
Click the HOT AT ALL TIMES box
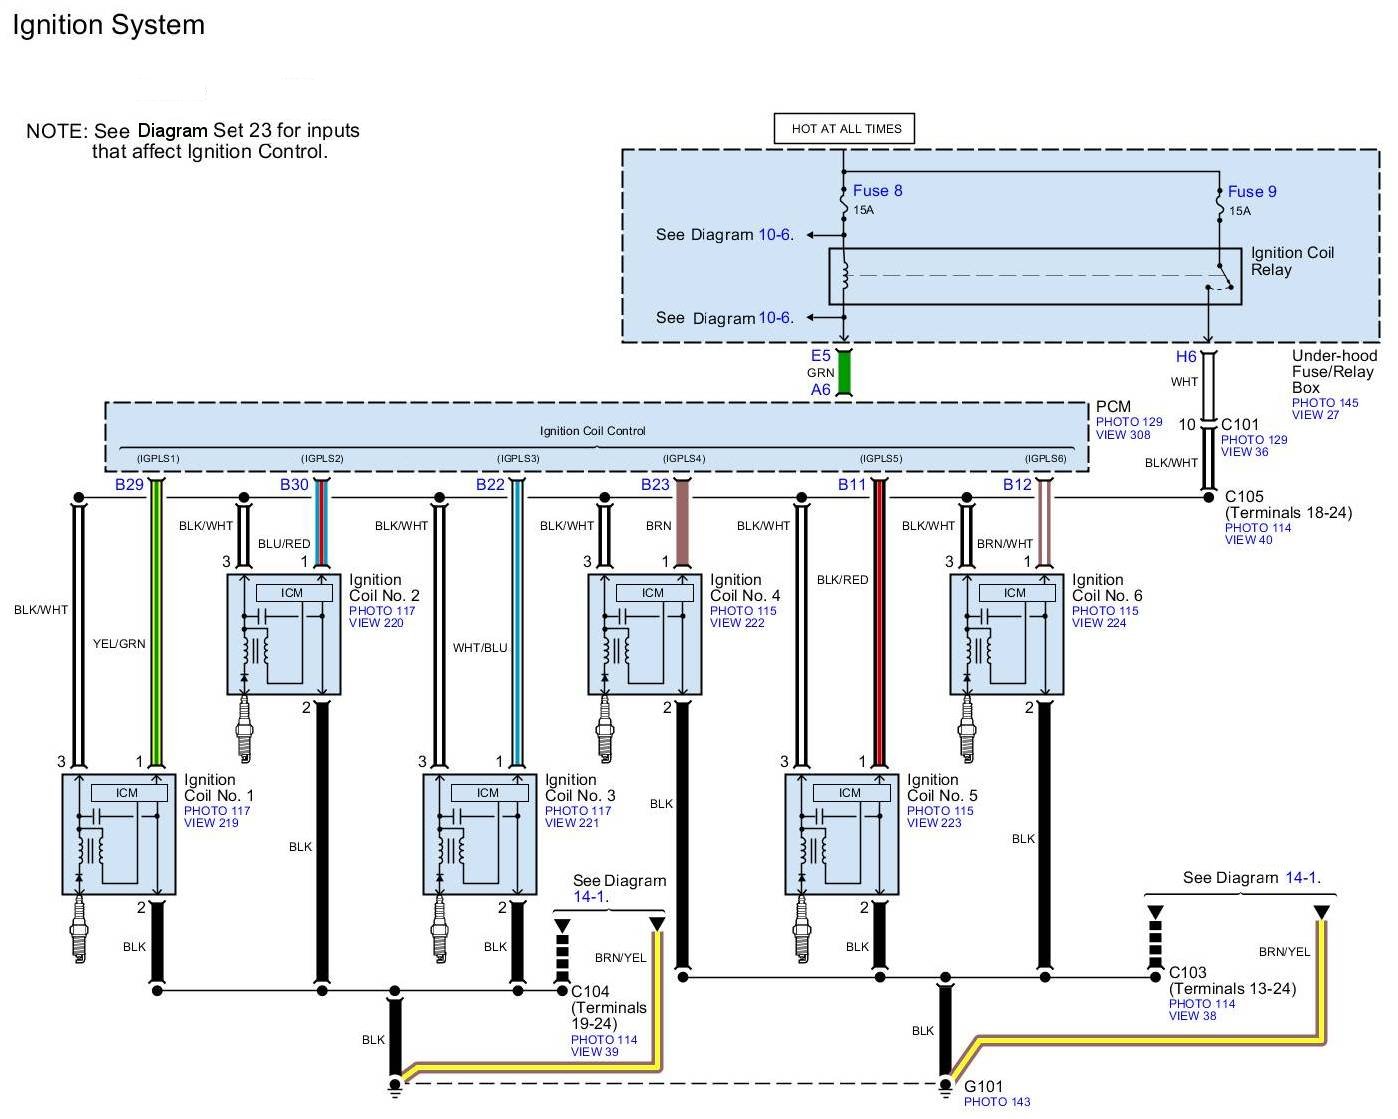(845, 129)
